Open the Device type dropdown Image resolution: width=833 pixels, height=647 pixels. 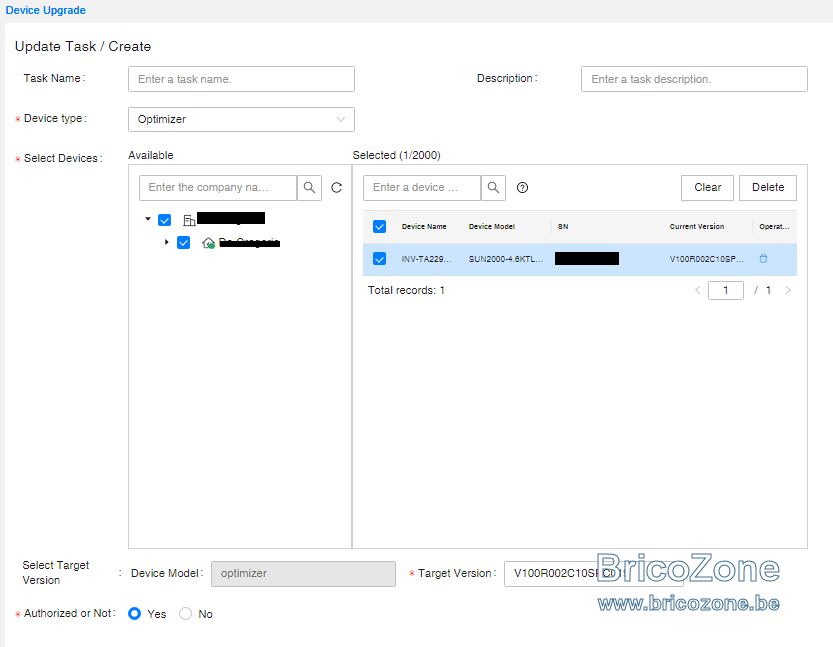(241, 120)
